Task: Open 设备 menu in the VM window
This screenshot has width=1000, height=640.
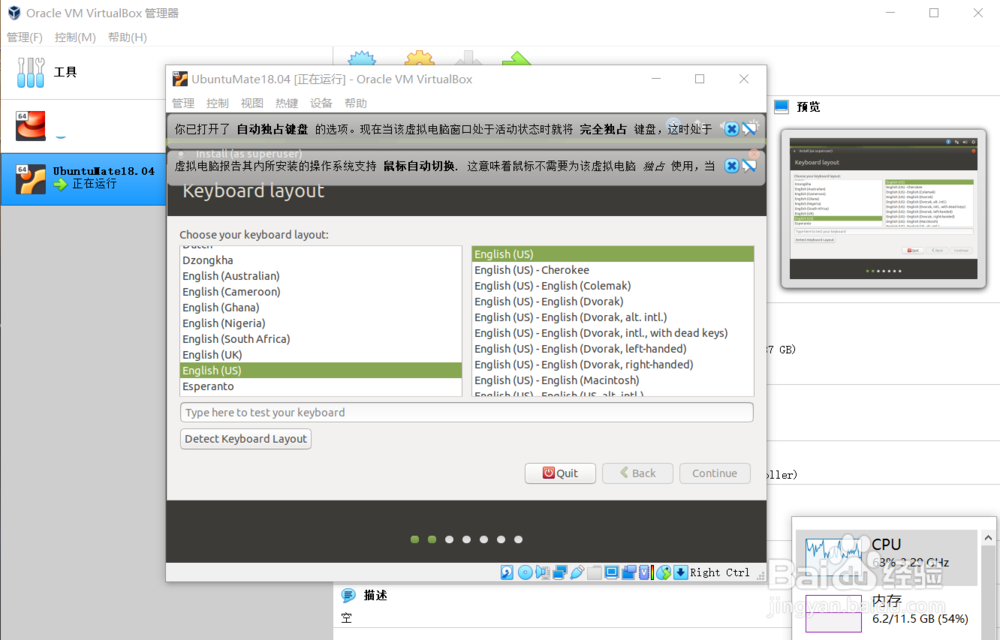Action: [321, 103]
